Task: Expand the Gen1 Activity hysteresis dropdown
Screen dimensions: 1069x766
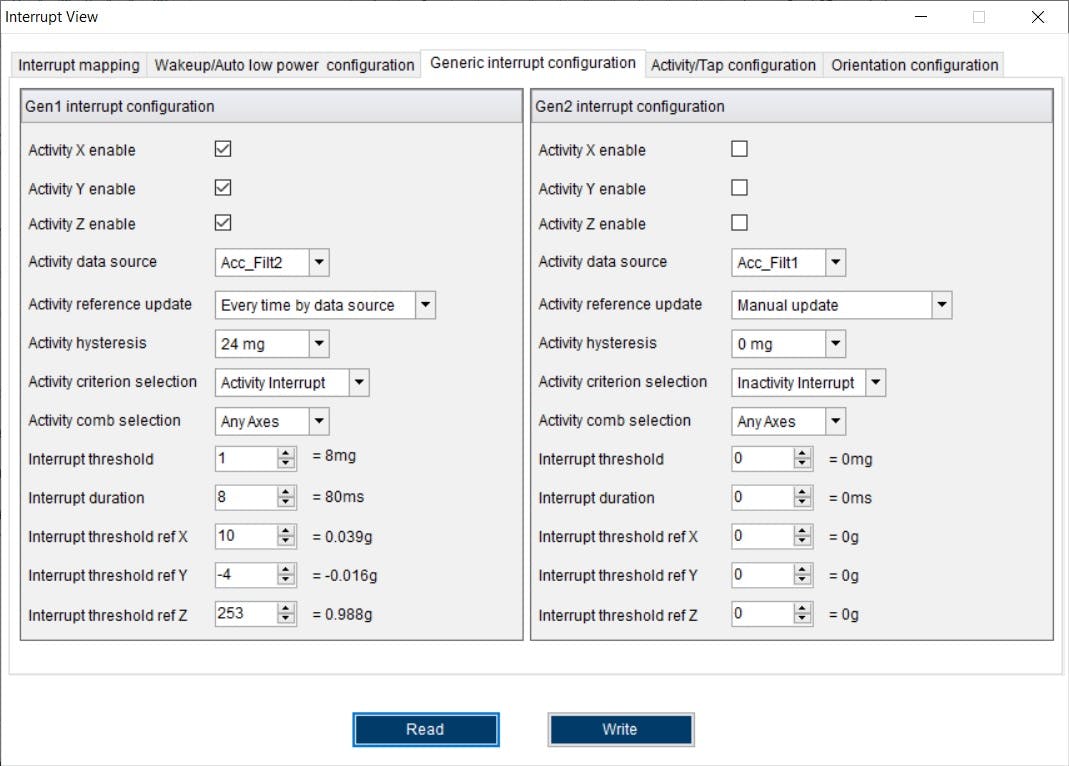Action: (x=317, y=343)
